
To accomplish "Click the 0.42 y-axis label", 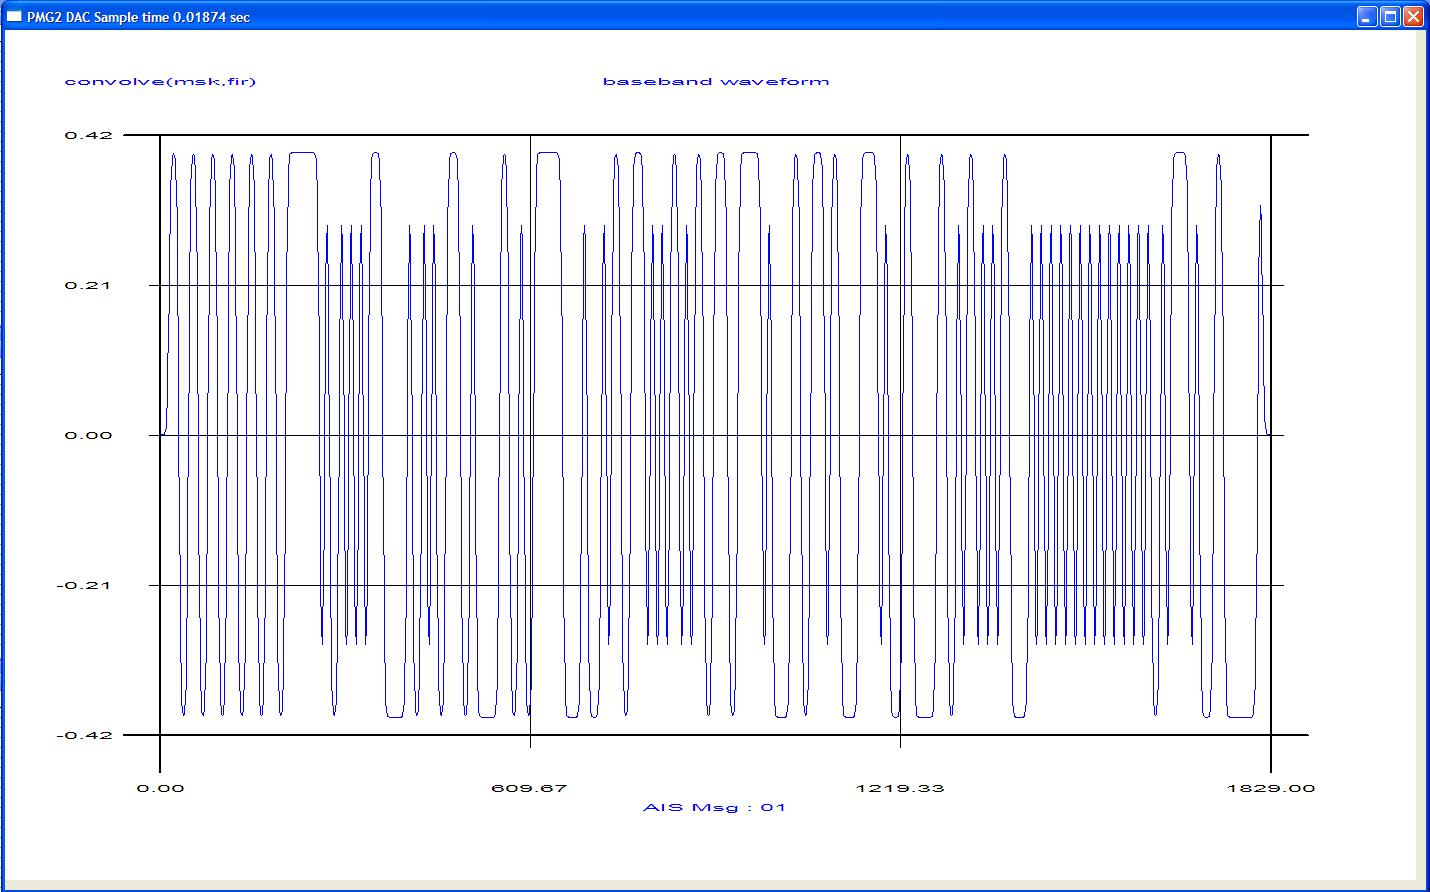I will (88, 135).
